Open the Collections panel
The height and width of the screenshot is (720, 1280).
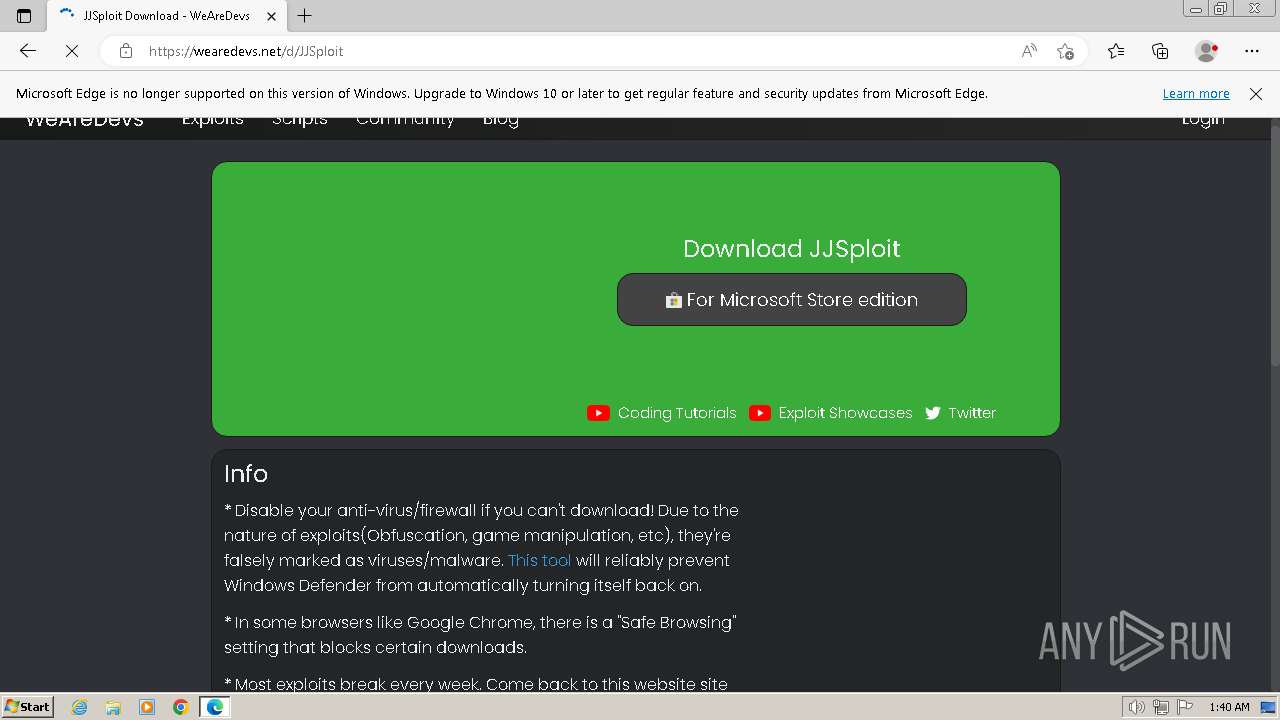[x=1160, y=51]
